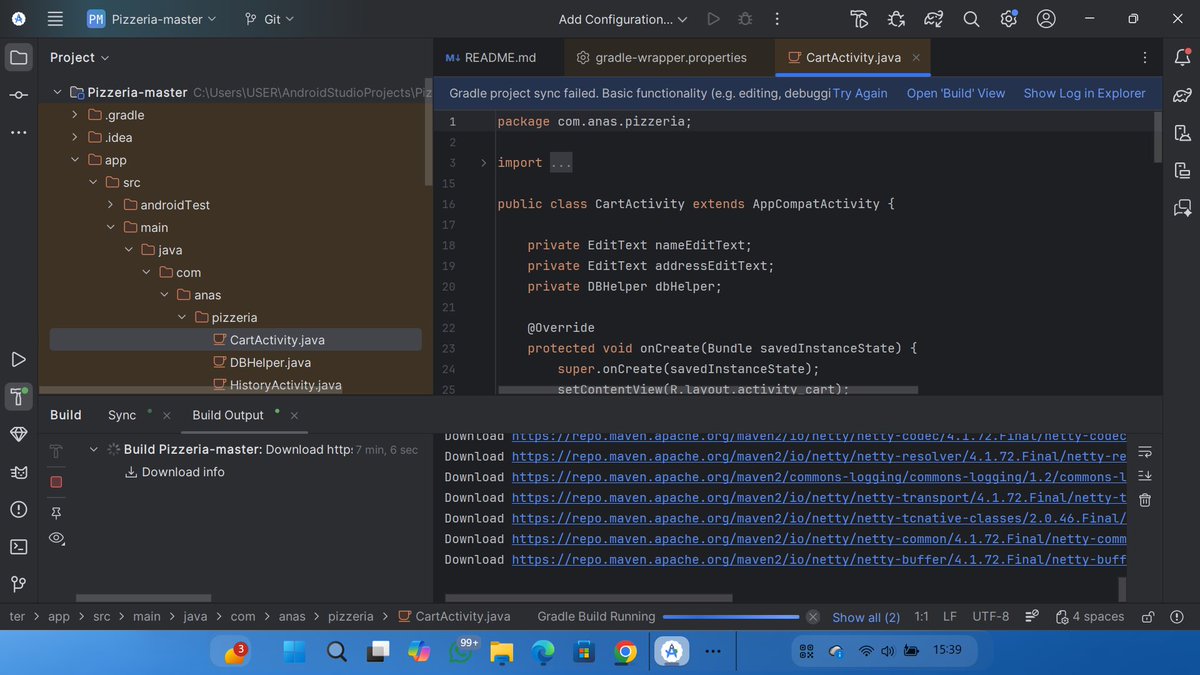Open IDE settings gear icon
1200x675 pixels.
pos(1008,19)
